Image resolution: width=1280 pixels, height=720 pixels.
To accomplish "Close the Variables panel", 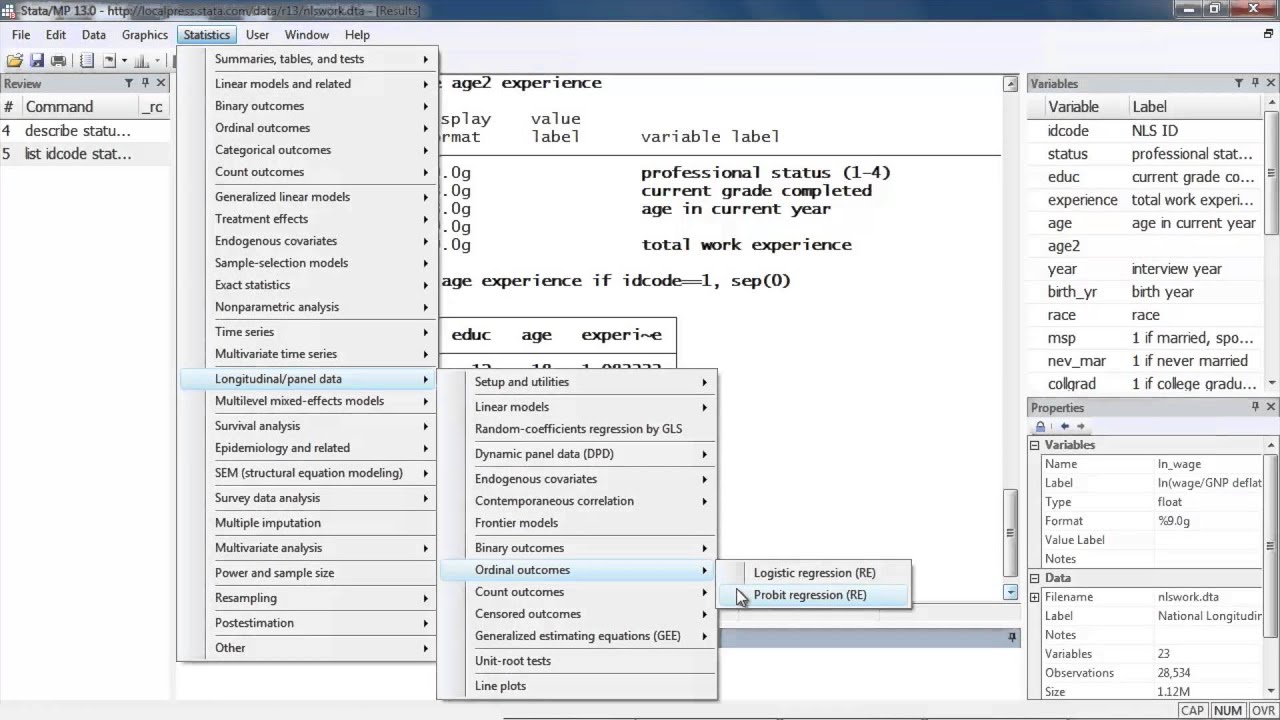I will pos(1271,84).
